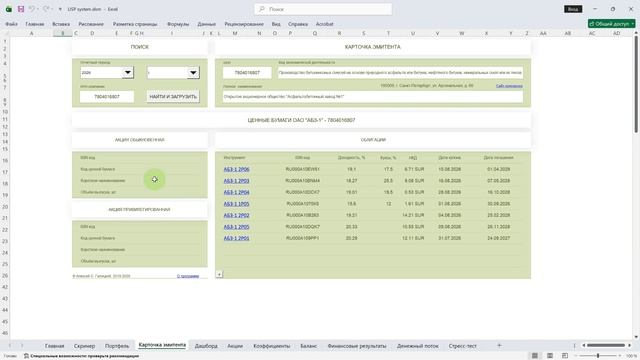
Task: Click the company website link in issuer card
Action: pos(509,86)
